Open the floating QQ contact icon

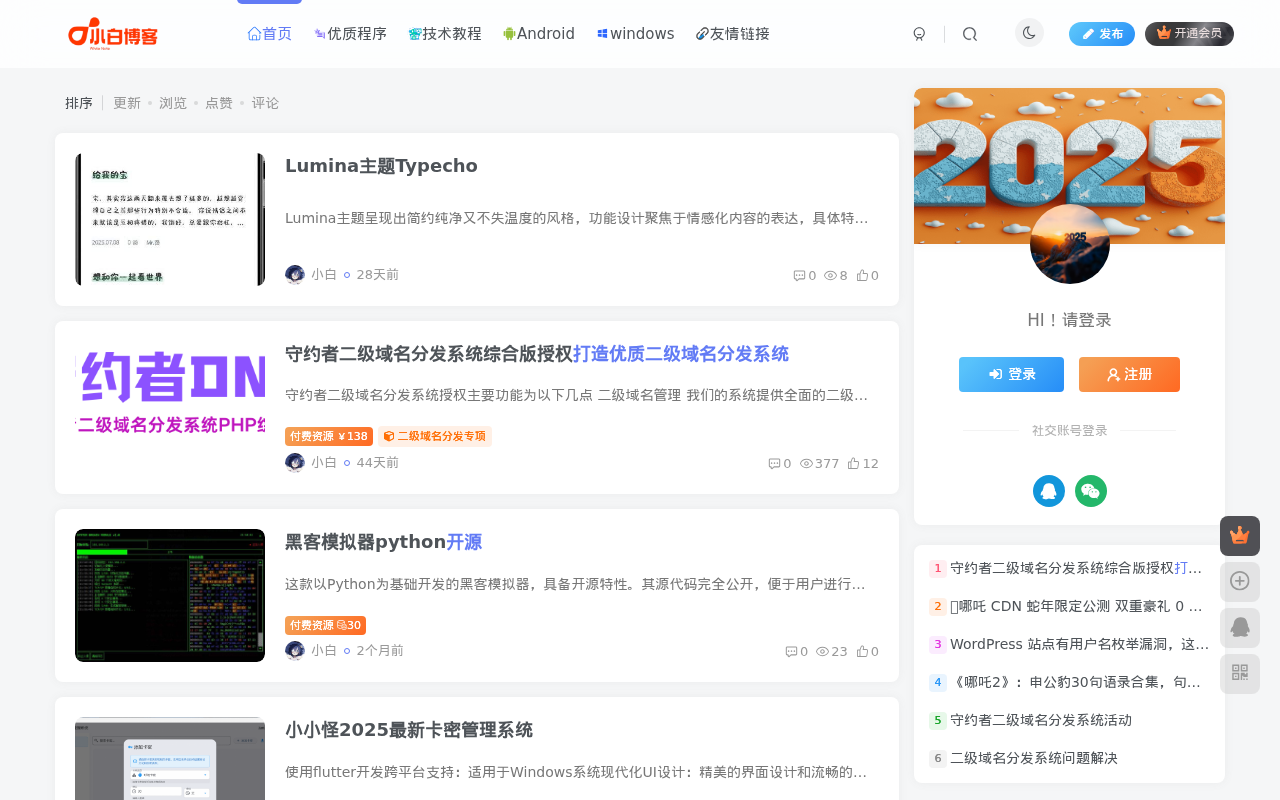point(1239,627)
